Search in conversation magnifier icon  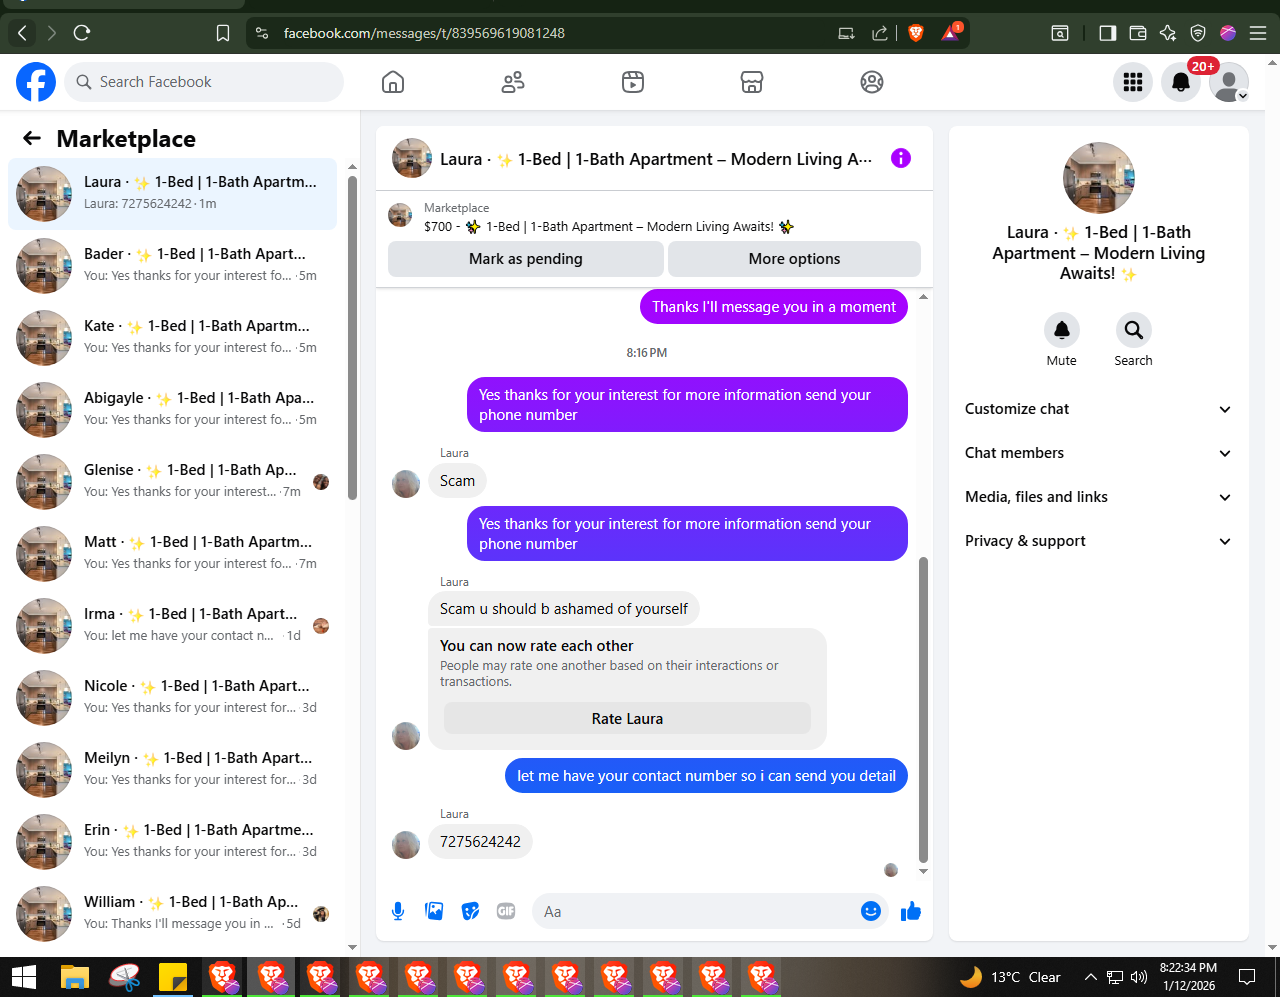point(1133,330)
